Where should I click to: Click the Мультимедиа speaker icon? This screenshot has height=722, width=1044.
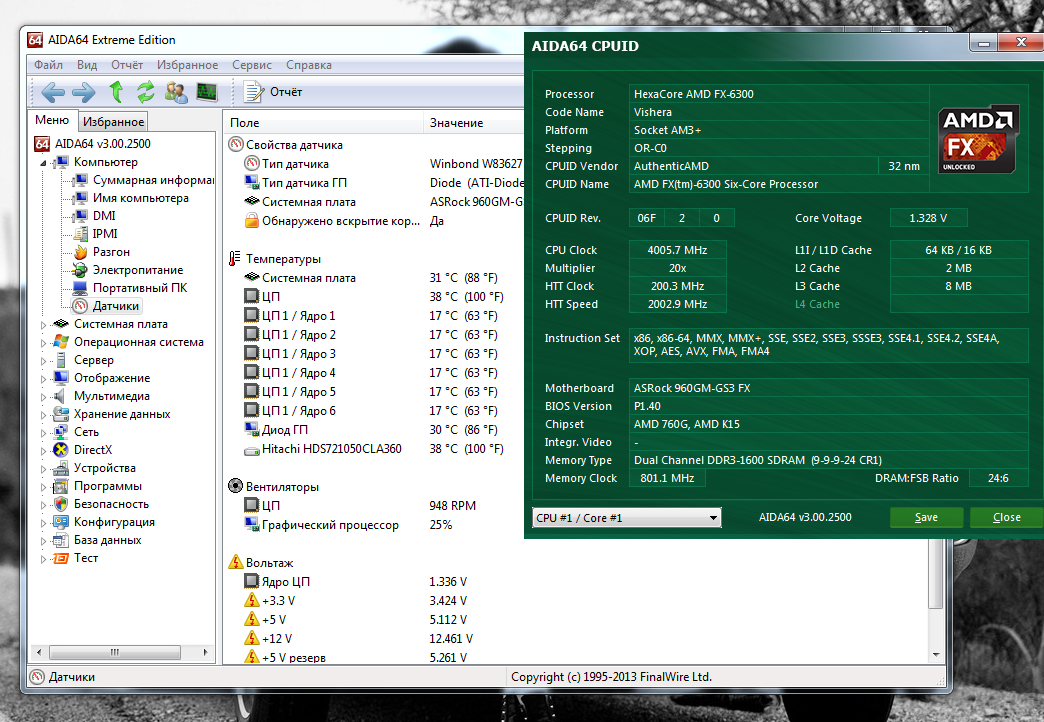coord(61,396)
